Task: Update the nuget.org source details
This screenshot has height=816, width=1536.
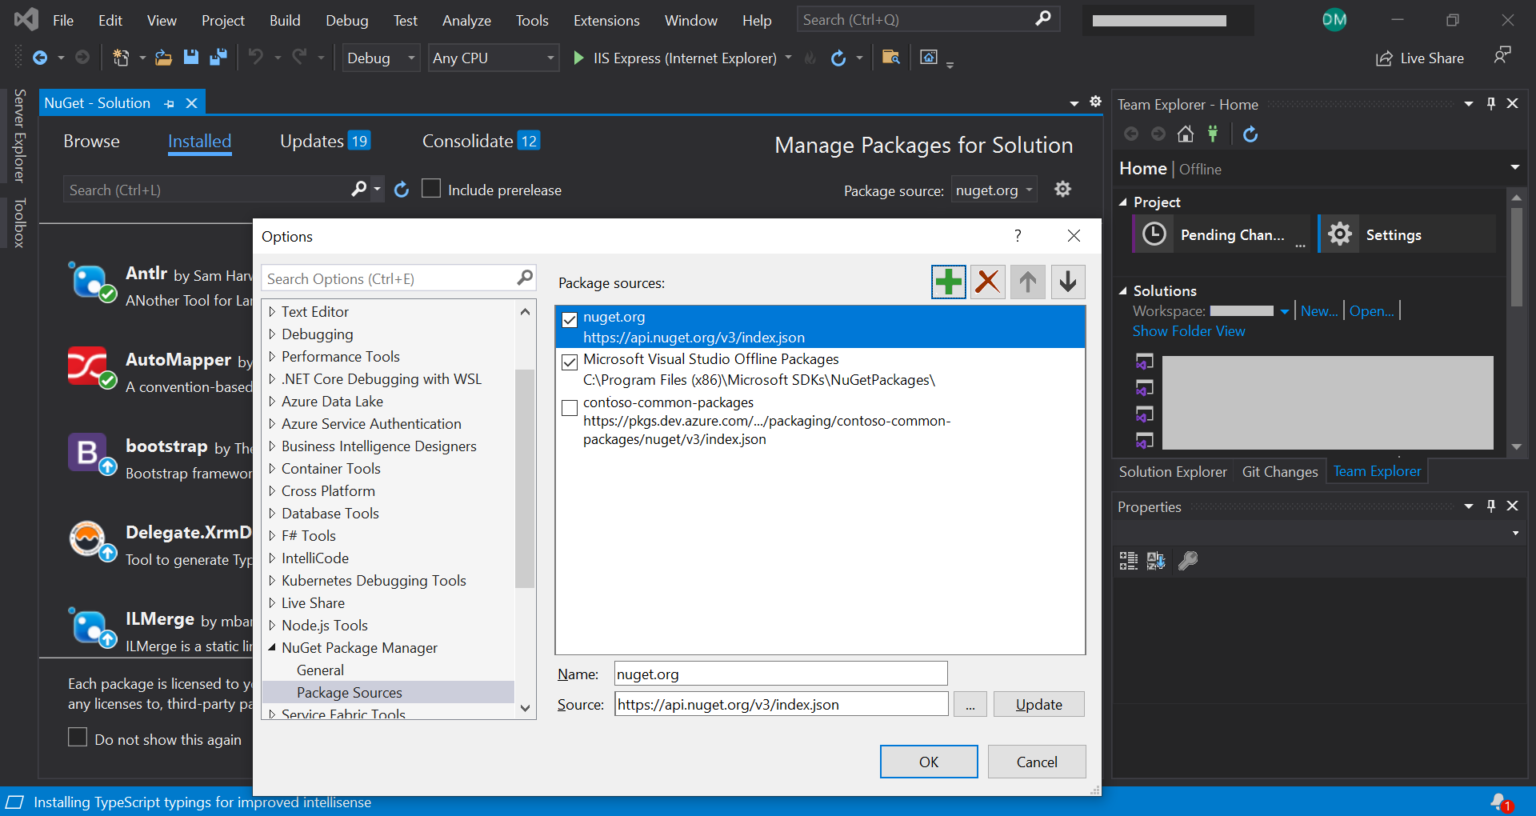Action: (x=1038, y=704)
